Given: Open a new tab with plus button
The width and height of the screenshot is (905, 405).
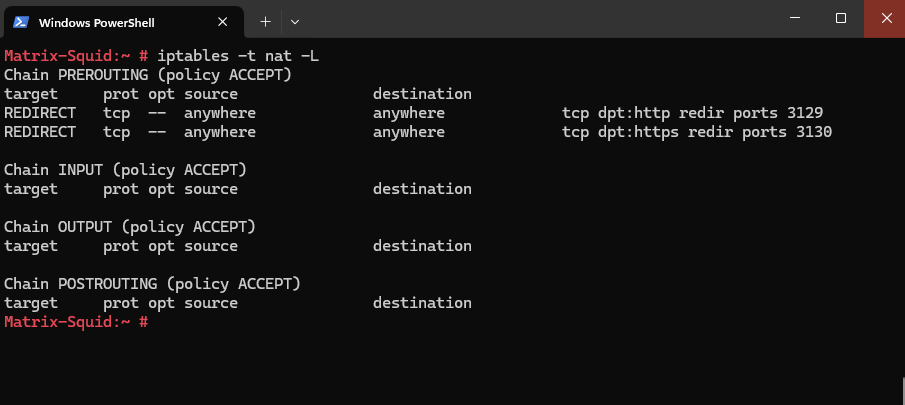Looking at the screenshot, I should [265, 22].
